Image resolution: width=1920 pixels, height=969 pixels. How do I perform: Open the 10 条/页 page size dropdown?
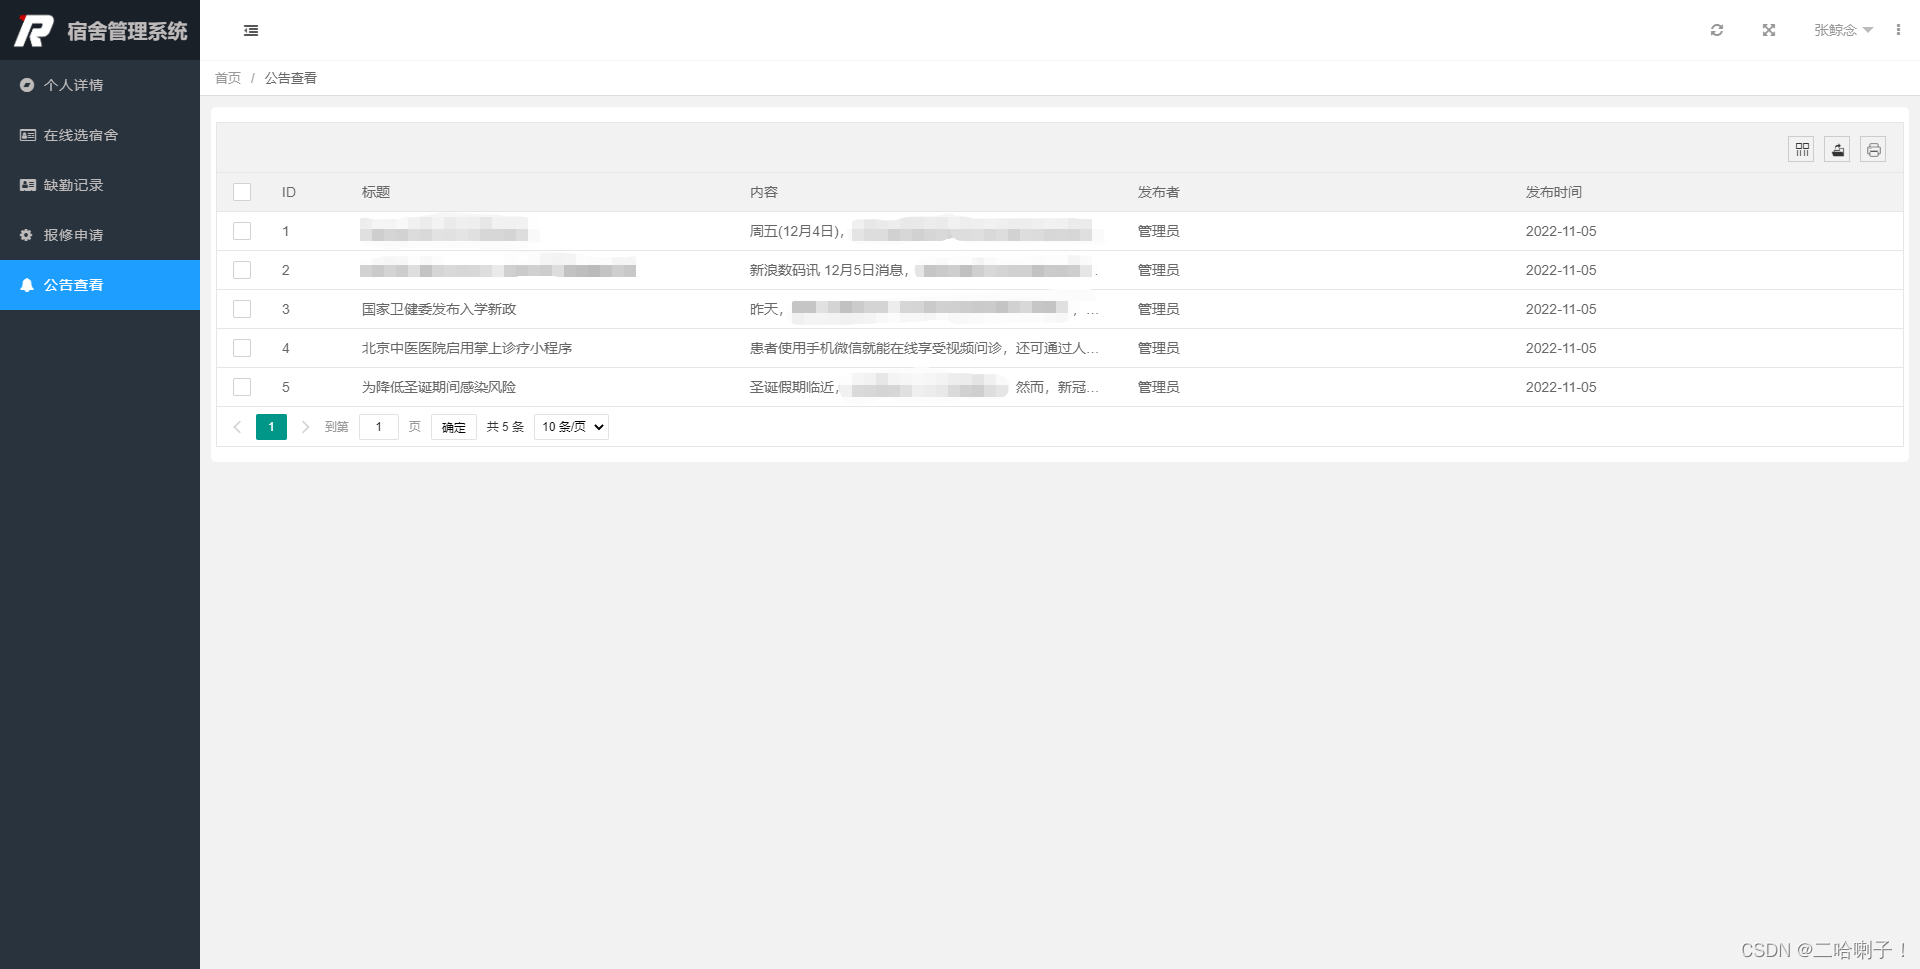coord(572,427)
